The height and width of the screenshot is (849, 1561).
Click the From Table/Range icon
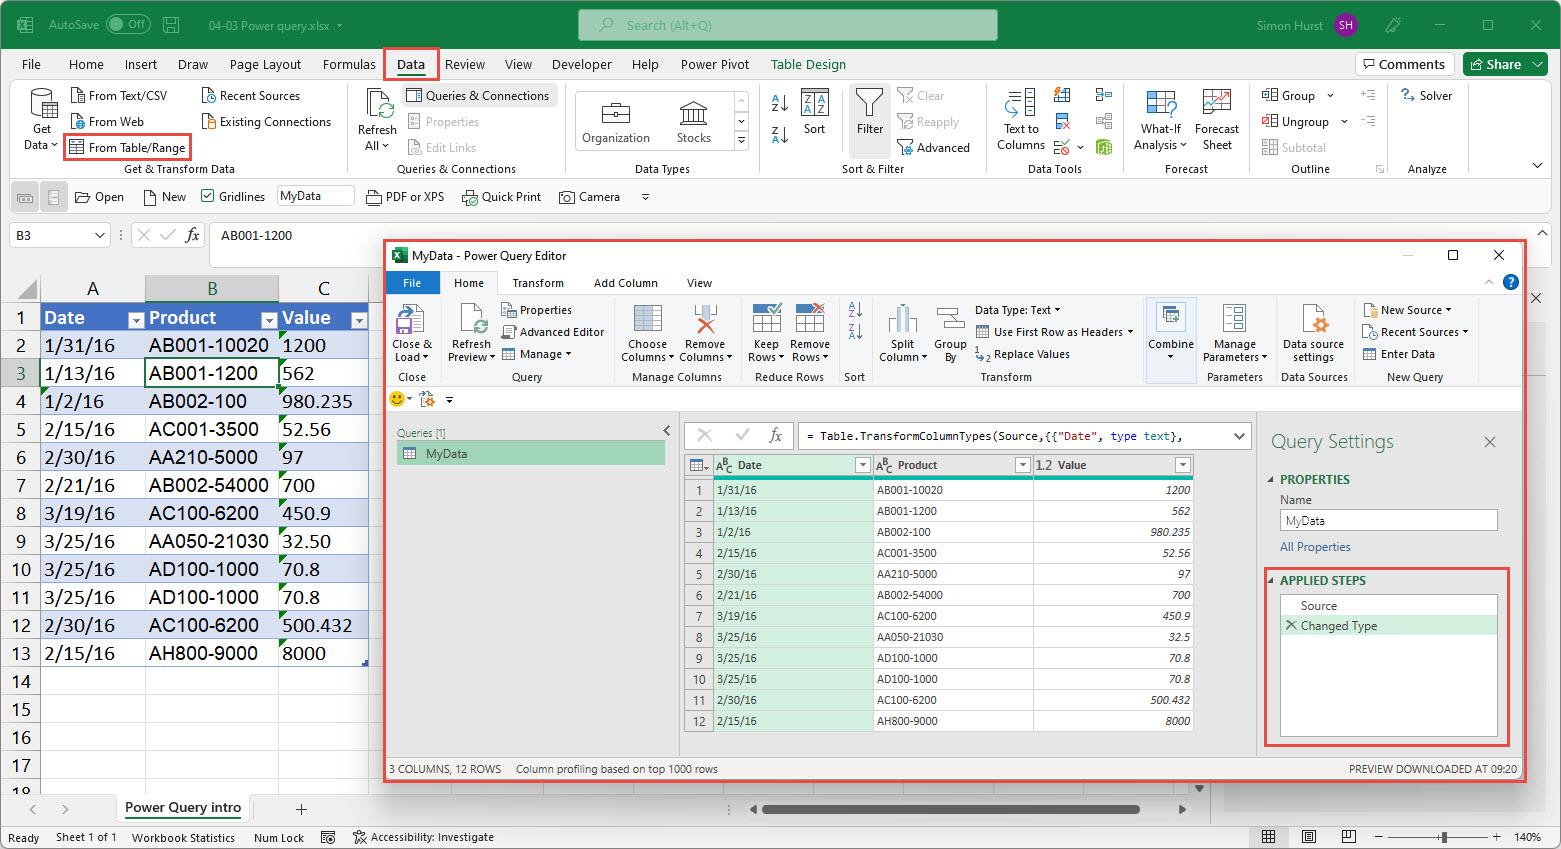77,148
